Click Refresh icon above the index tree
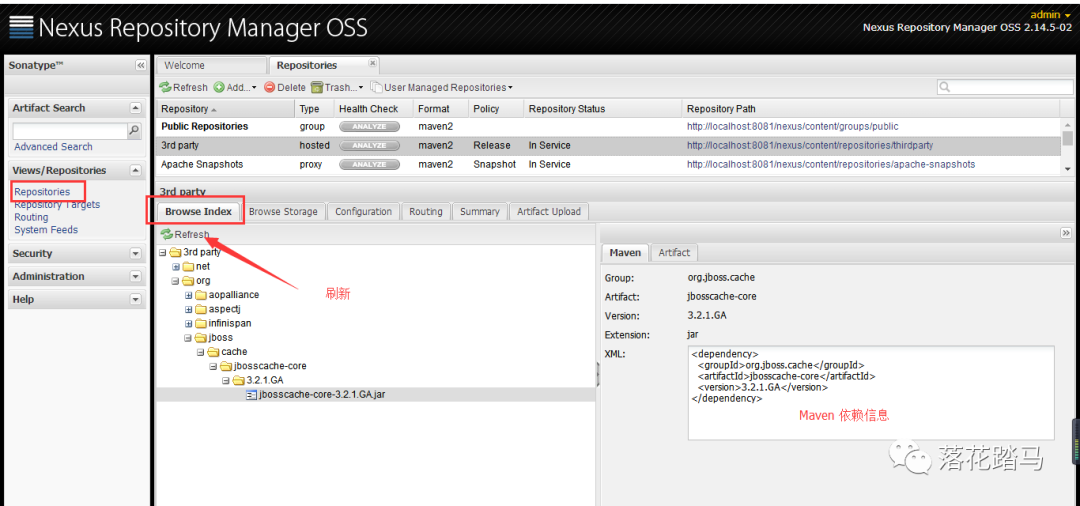1080x506 pixels. tap(167, 235)
